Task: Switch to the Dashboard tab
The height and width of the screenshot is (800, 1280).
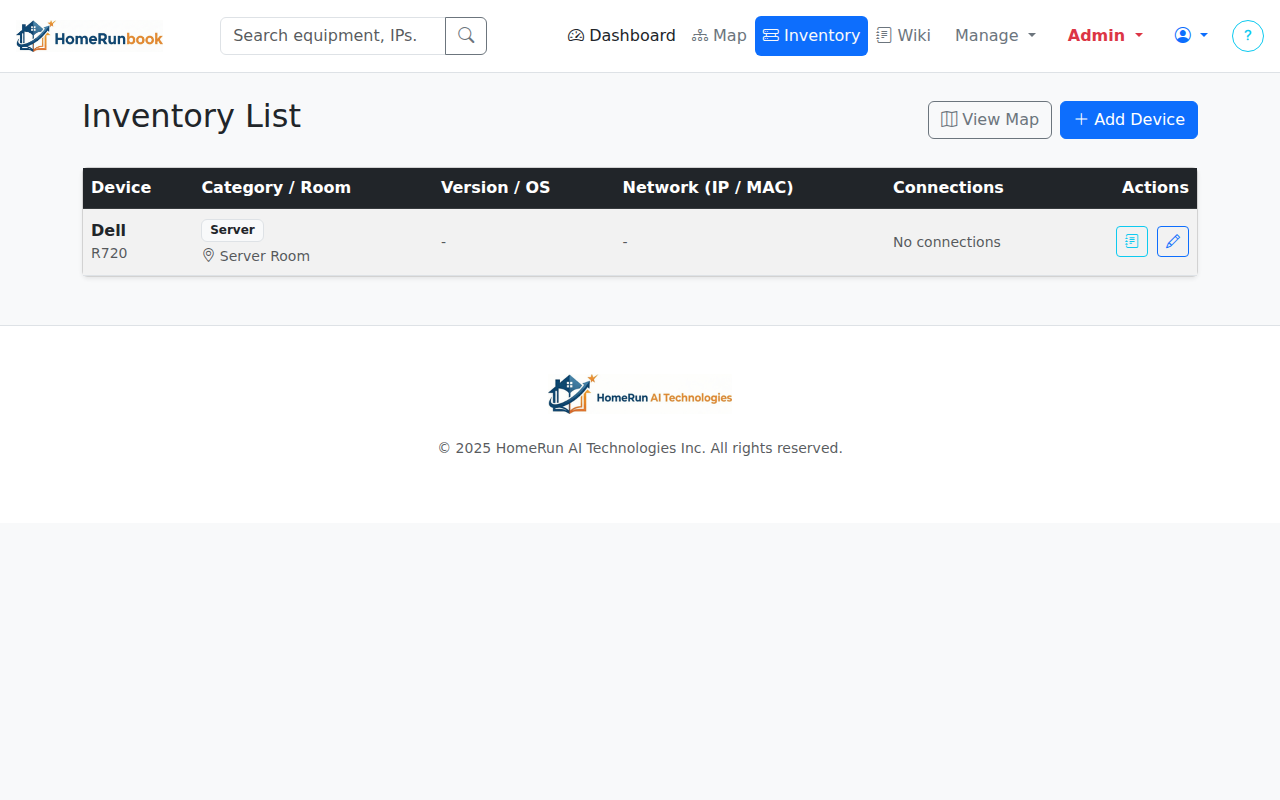Action: [621, 35]
